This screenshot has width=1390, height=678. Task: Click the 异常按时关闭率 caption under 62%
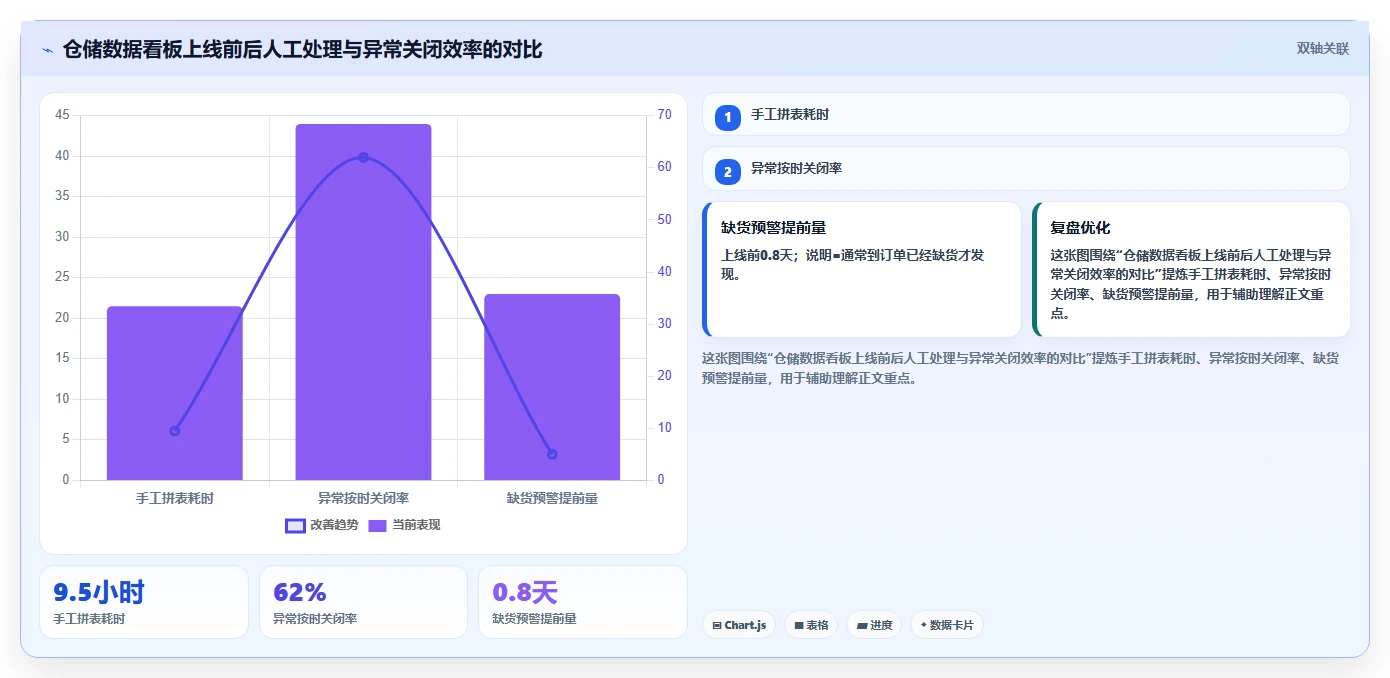[315, 619]
